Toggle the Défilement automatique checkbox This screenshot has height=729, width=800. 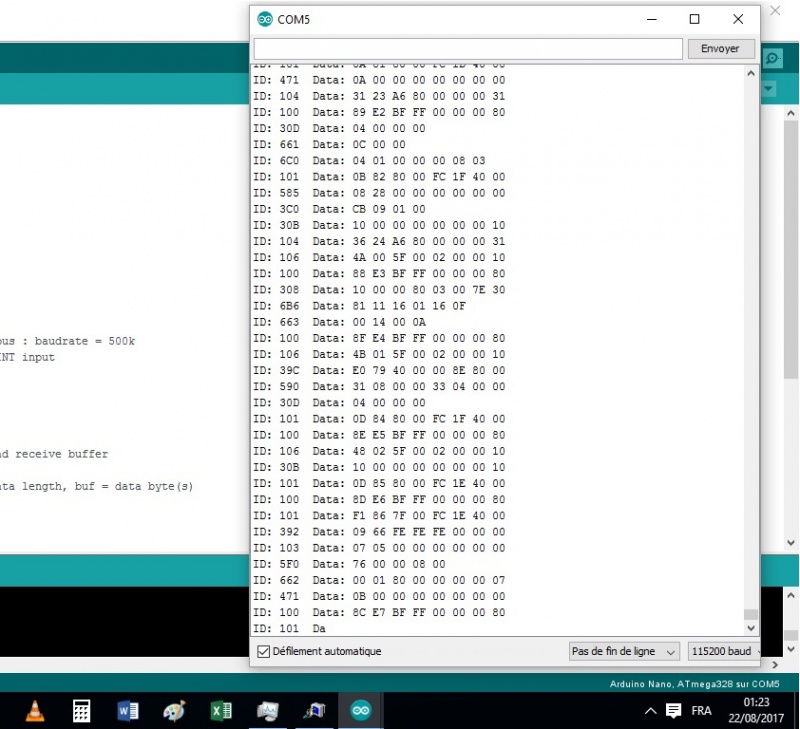264,651
